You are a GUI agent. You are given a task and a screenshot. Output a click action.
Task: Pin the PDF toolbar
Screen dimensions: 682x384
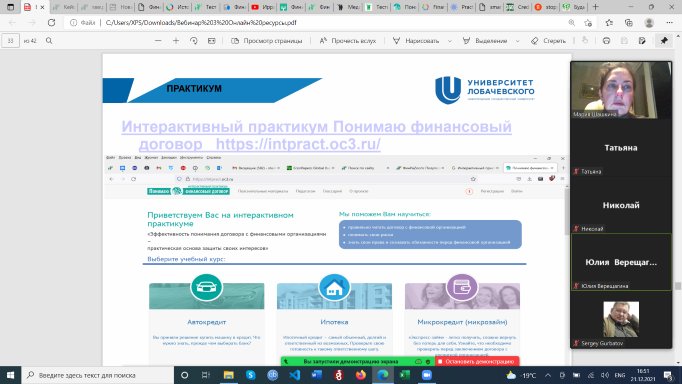click(664, 40)
